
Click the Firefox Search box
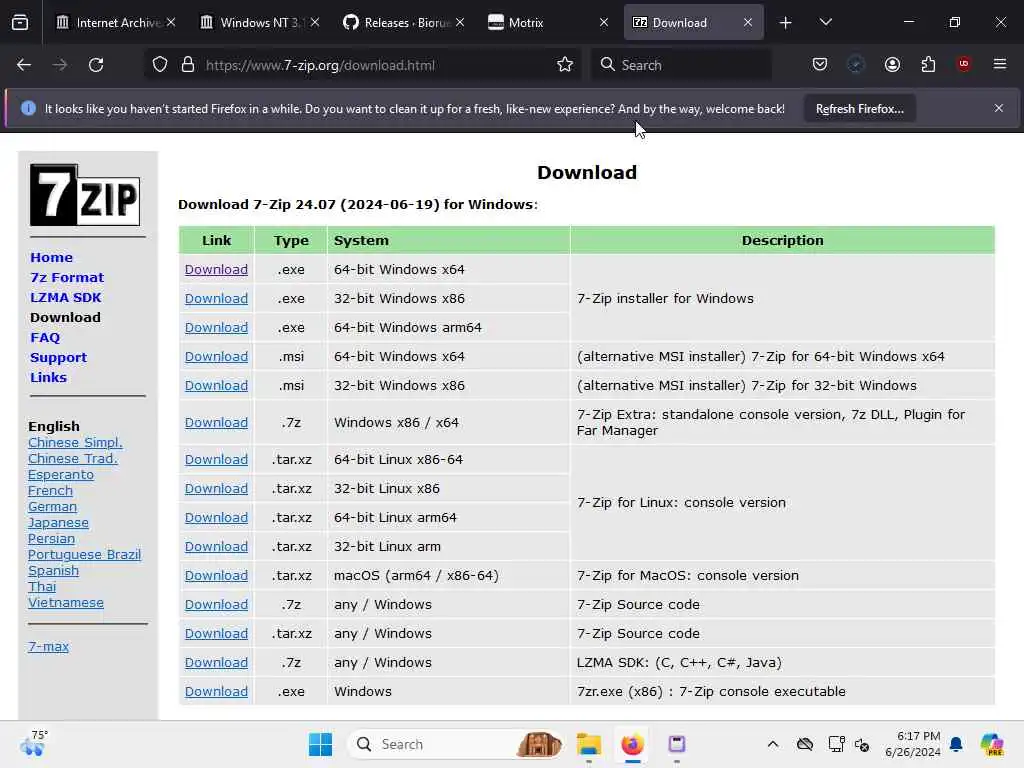pos(681,65)
